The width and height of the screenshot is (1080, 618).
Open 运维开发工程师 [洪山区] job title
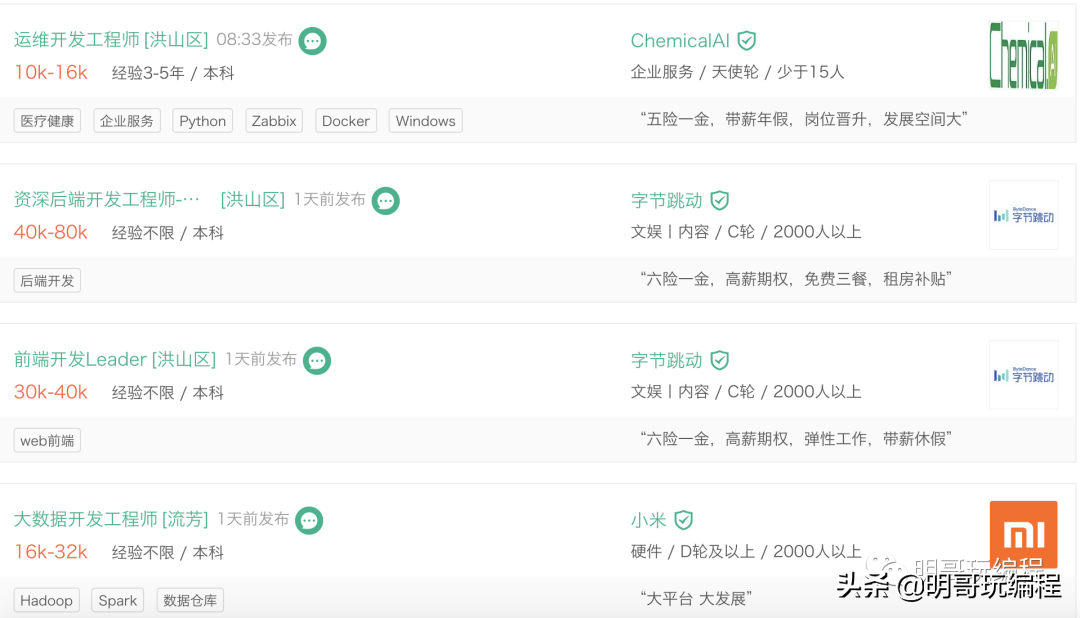coord(111,40)
